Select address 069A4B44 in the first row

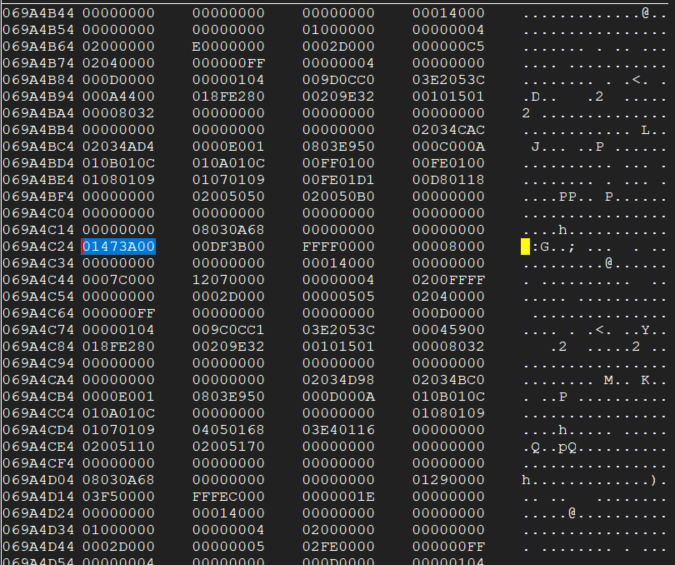tap(37, 13)
